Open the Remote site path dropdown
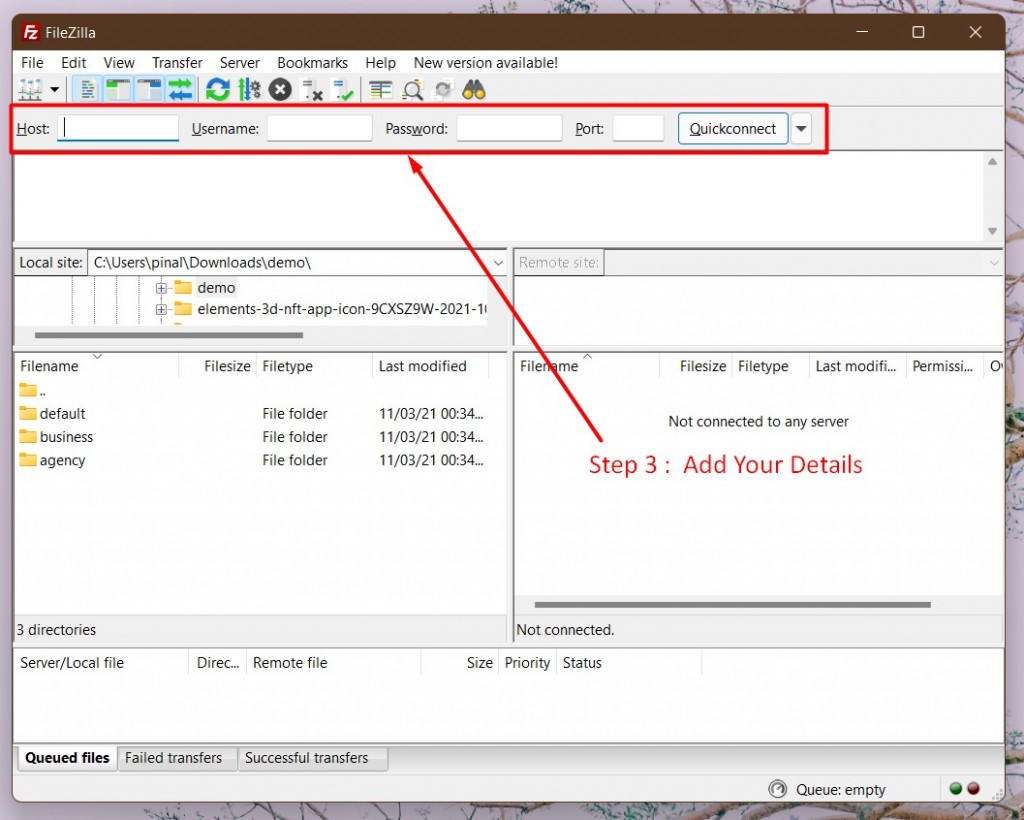Viewport: 1024px width, 820px height. coord(993,262)
